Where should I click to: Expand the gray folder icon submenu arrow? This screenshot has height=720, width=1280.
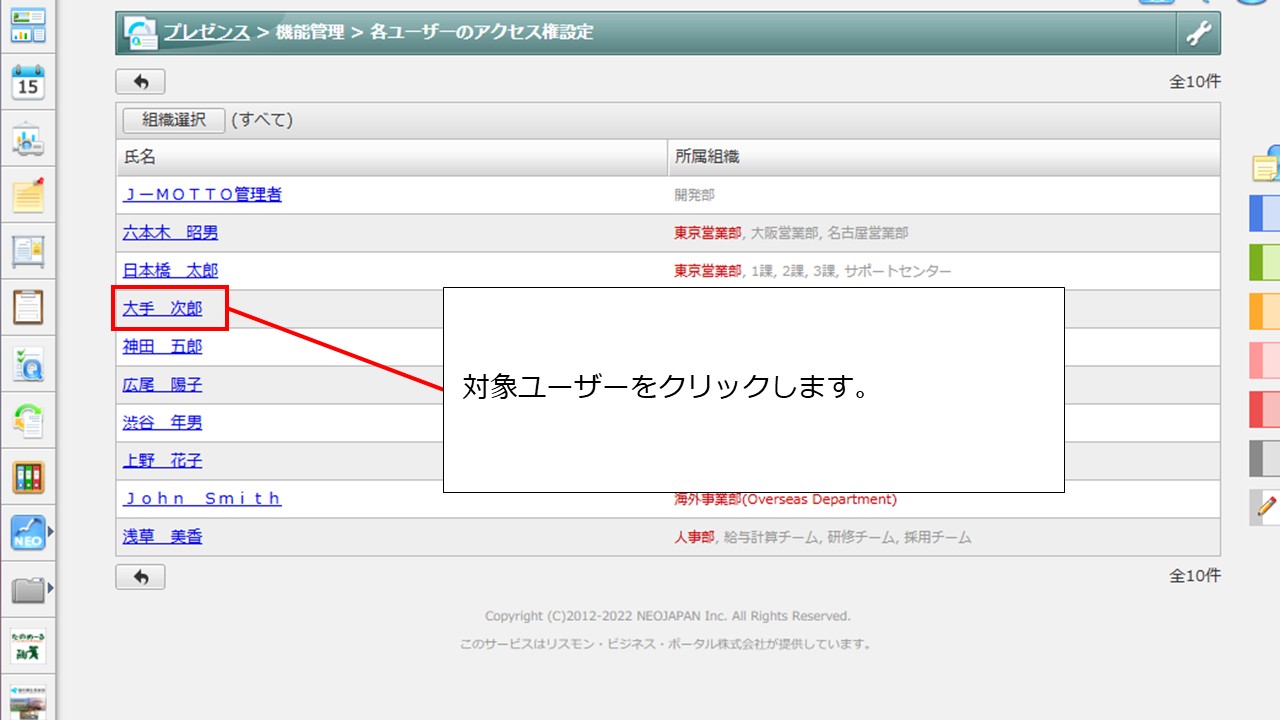pyautogui.click(x=51, y=589)
